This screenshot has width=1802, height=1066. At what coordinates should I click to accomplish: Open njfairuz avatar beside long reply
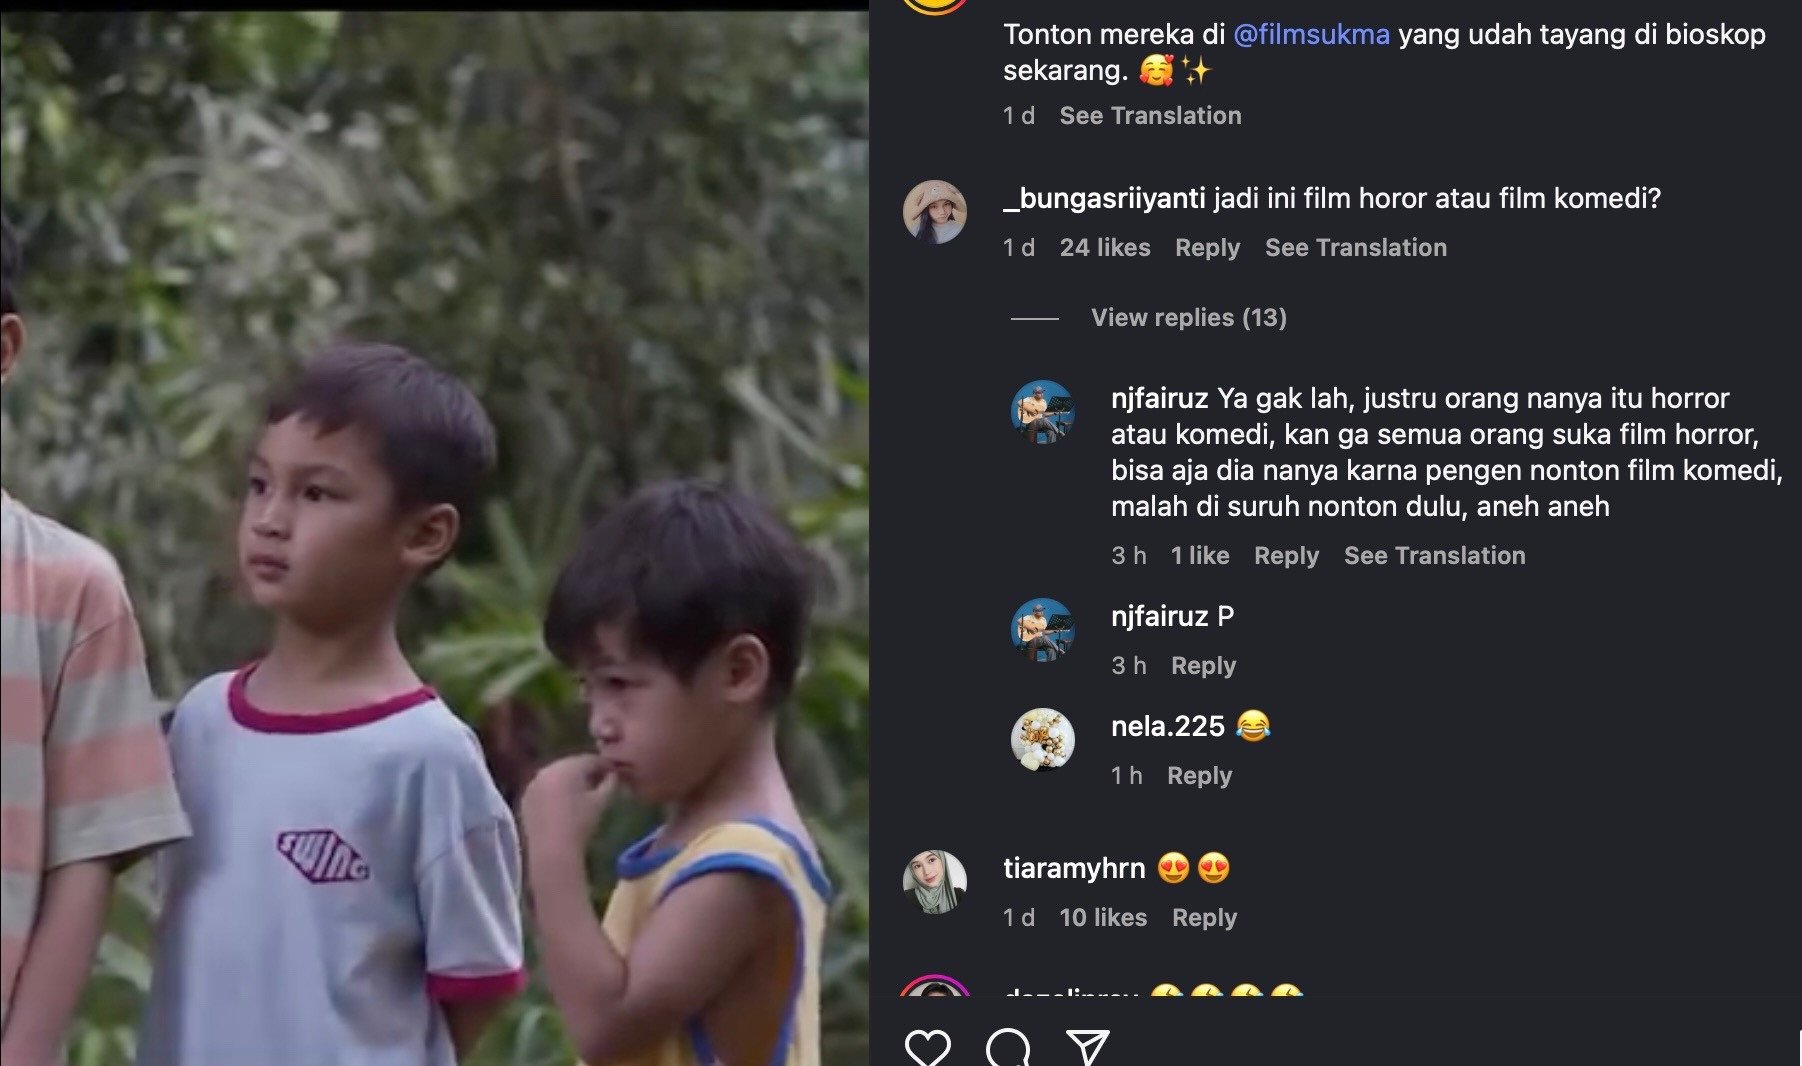pyautogui.click(x=1043, y=412)
